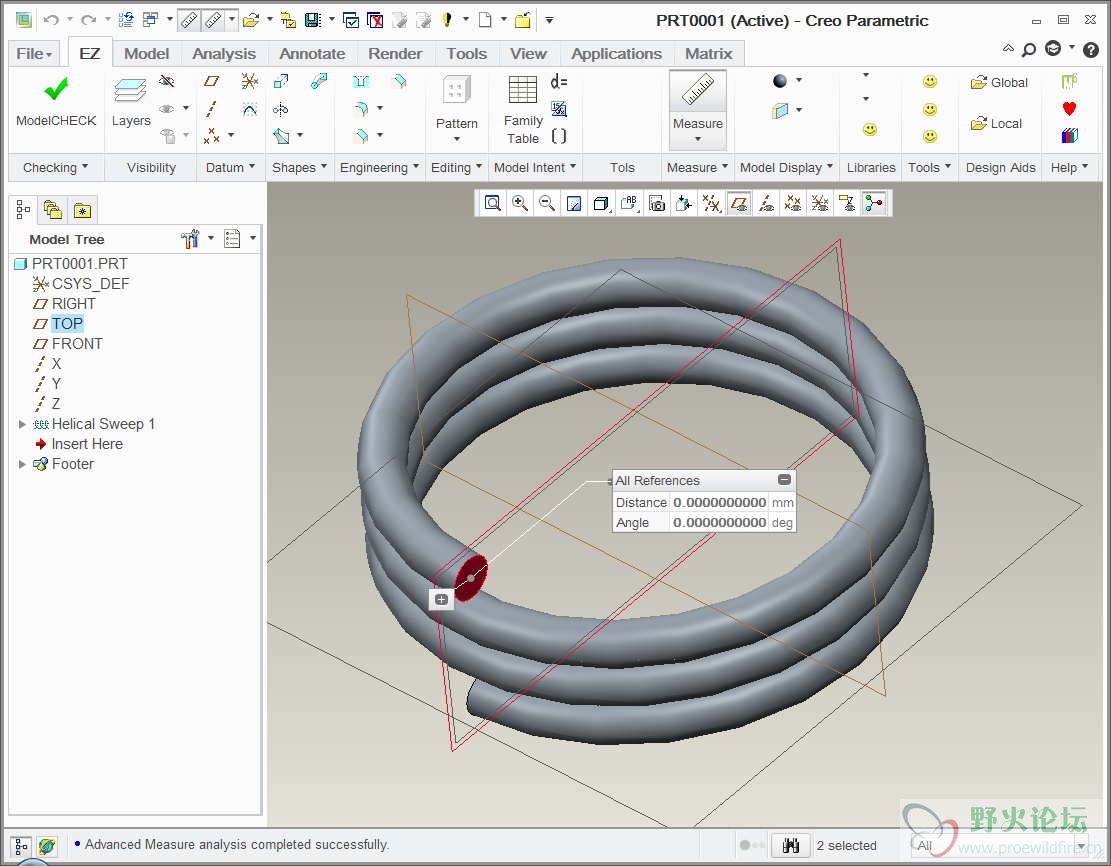Run ModelCHECK with the green checkmark
Screen dimensions: 1111x866
[56, 102]
